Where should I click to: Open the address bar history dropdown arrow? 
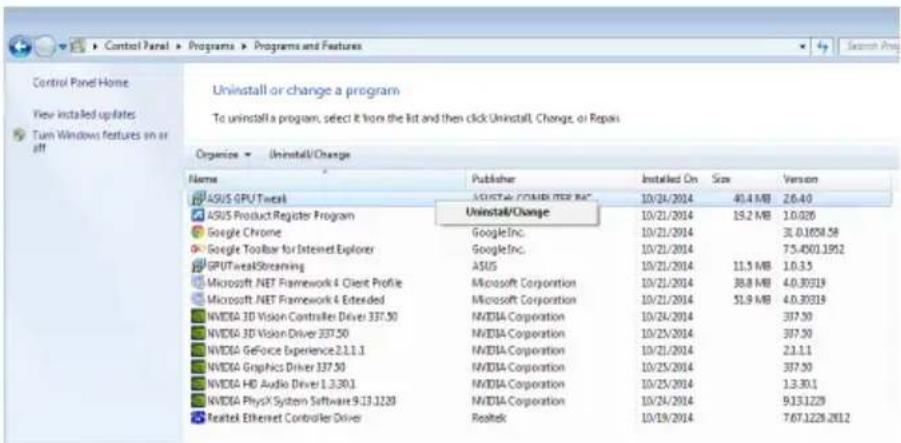804,47
